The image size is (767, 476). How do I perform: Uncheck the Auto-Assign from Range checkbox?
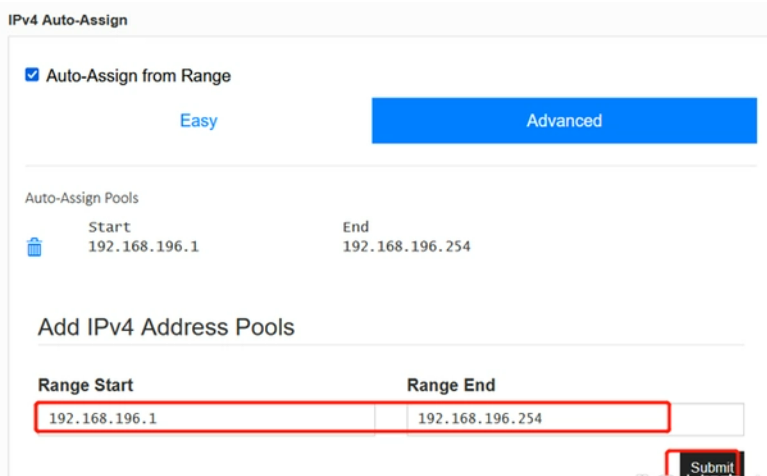[32, 75]
